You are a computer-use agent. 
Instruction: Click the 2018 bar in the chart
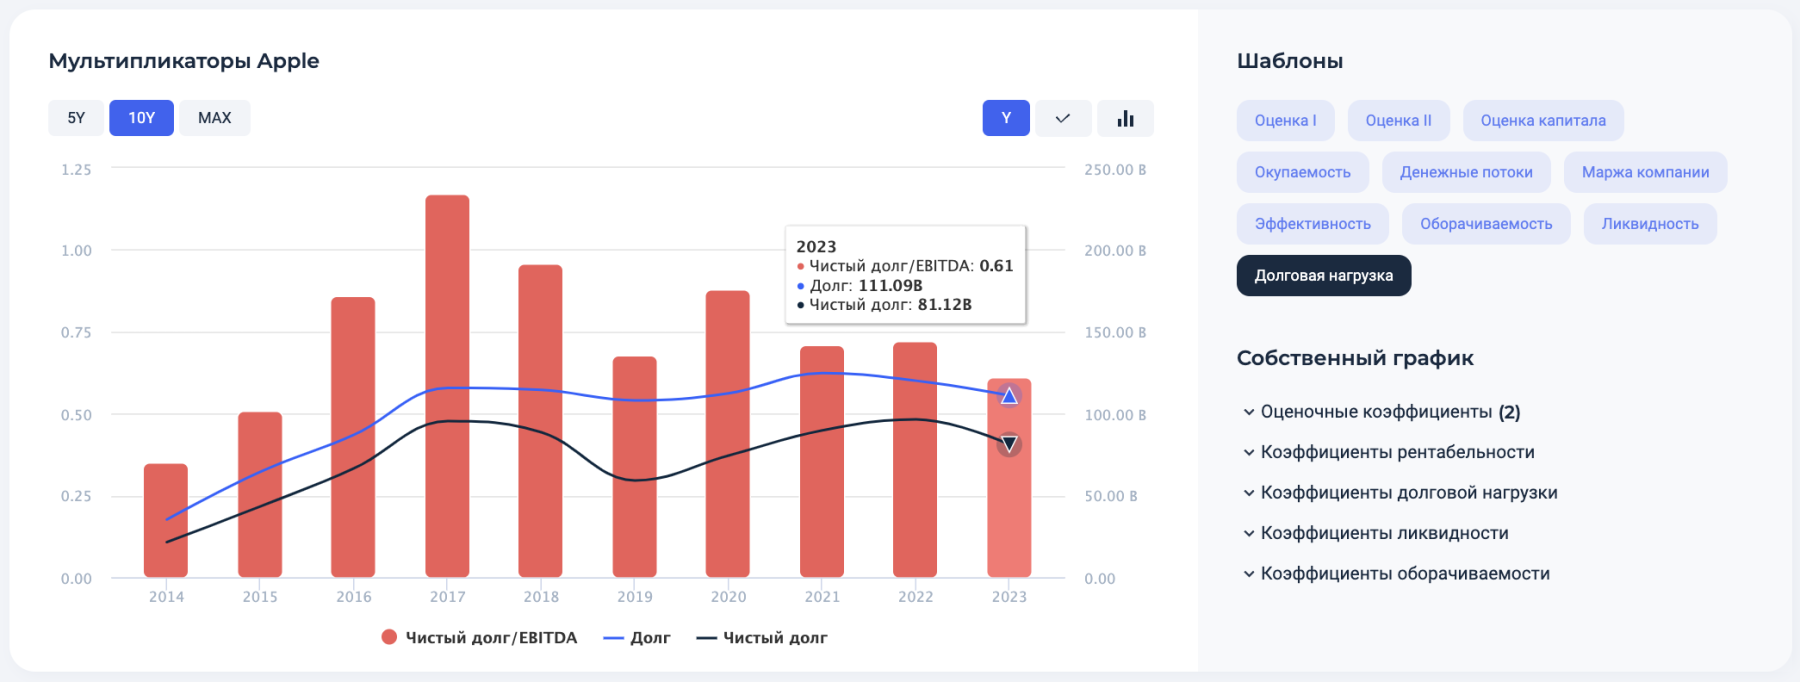[x=540, y=421]
